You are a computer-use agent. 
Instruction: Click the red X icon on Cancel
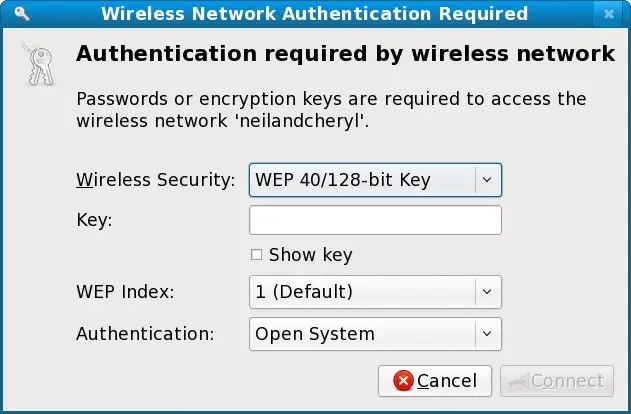[403, 381]
